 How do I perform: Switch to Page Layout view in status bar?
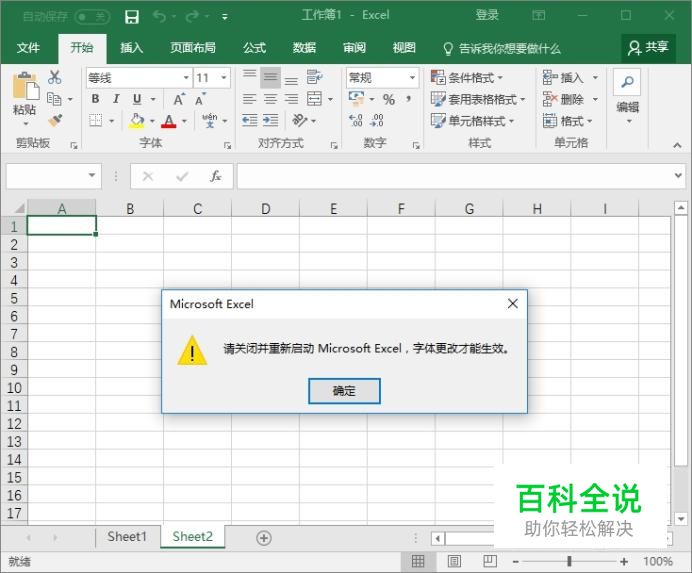[x=454, y=561]
